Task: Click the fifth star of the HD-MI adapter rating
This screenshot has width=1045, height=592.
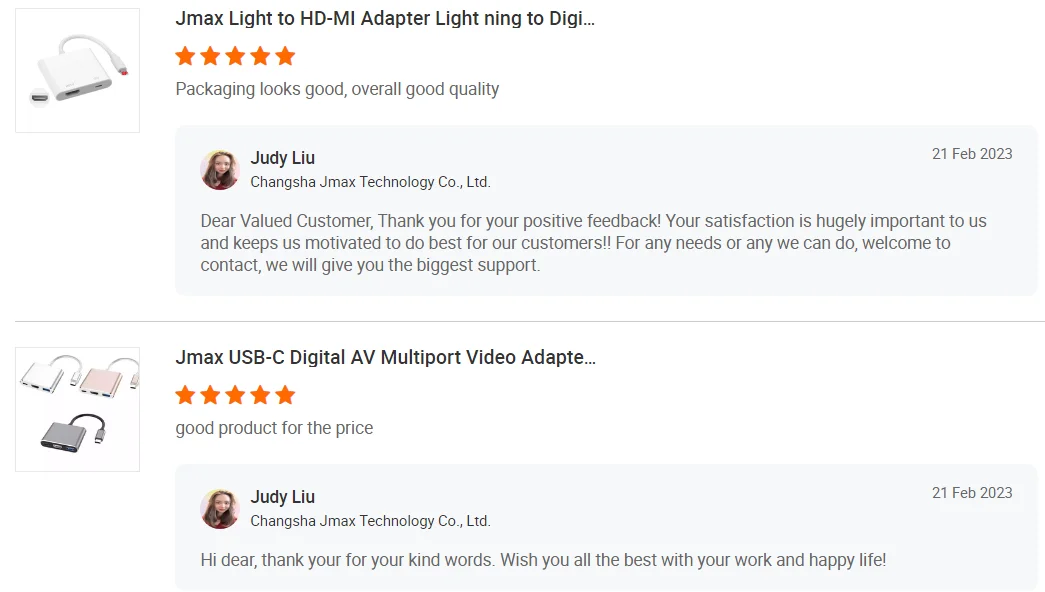Action: pyautogui.click(x=285, y=56)
